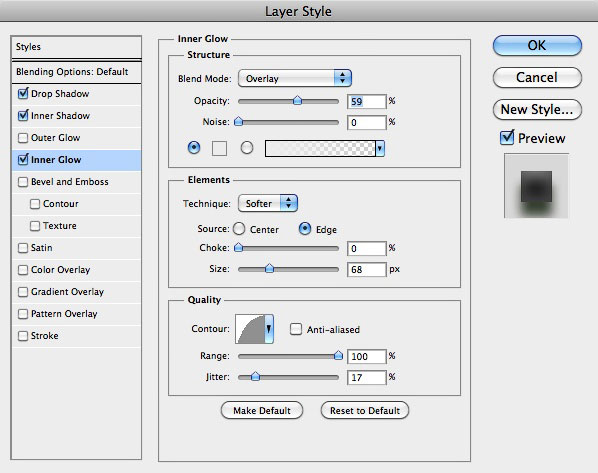The image size is (598, 473).
Task: Focus the Jitter value field
Action: tap(367, 378)
